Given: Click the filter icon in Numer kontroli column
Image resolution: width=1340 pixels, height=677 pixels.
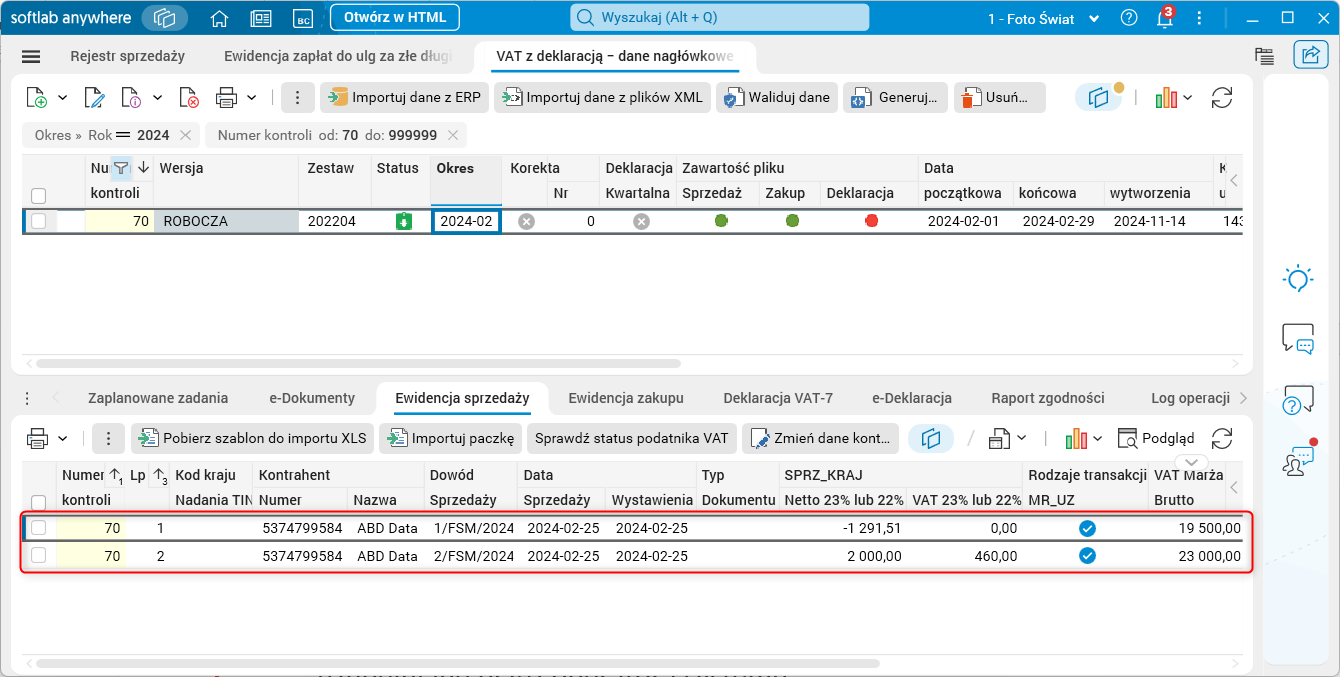Looking at the screenshot, I should (x=120, y=168).
